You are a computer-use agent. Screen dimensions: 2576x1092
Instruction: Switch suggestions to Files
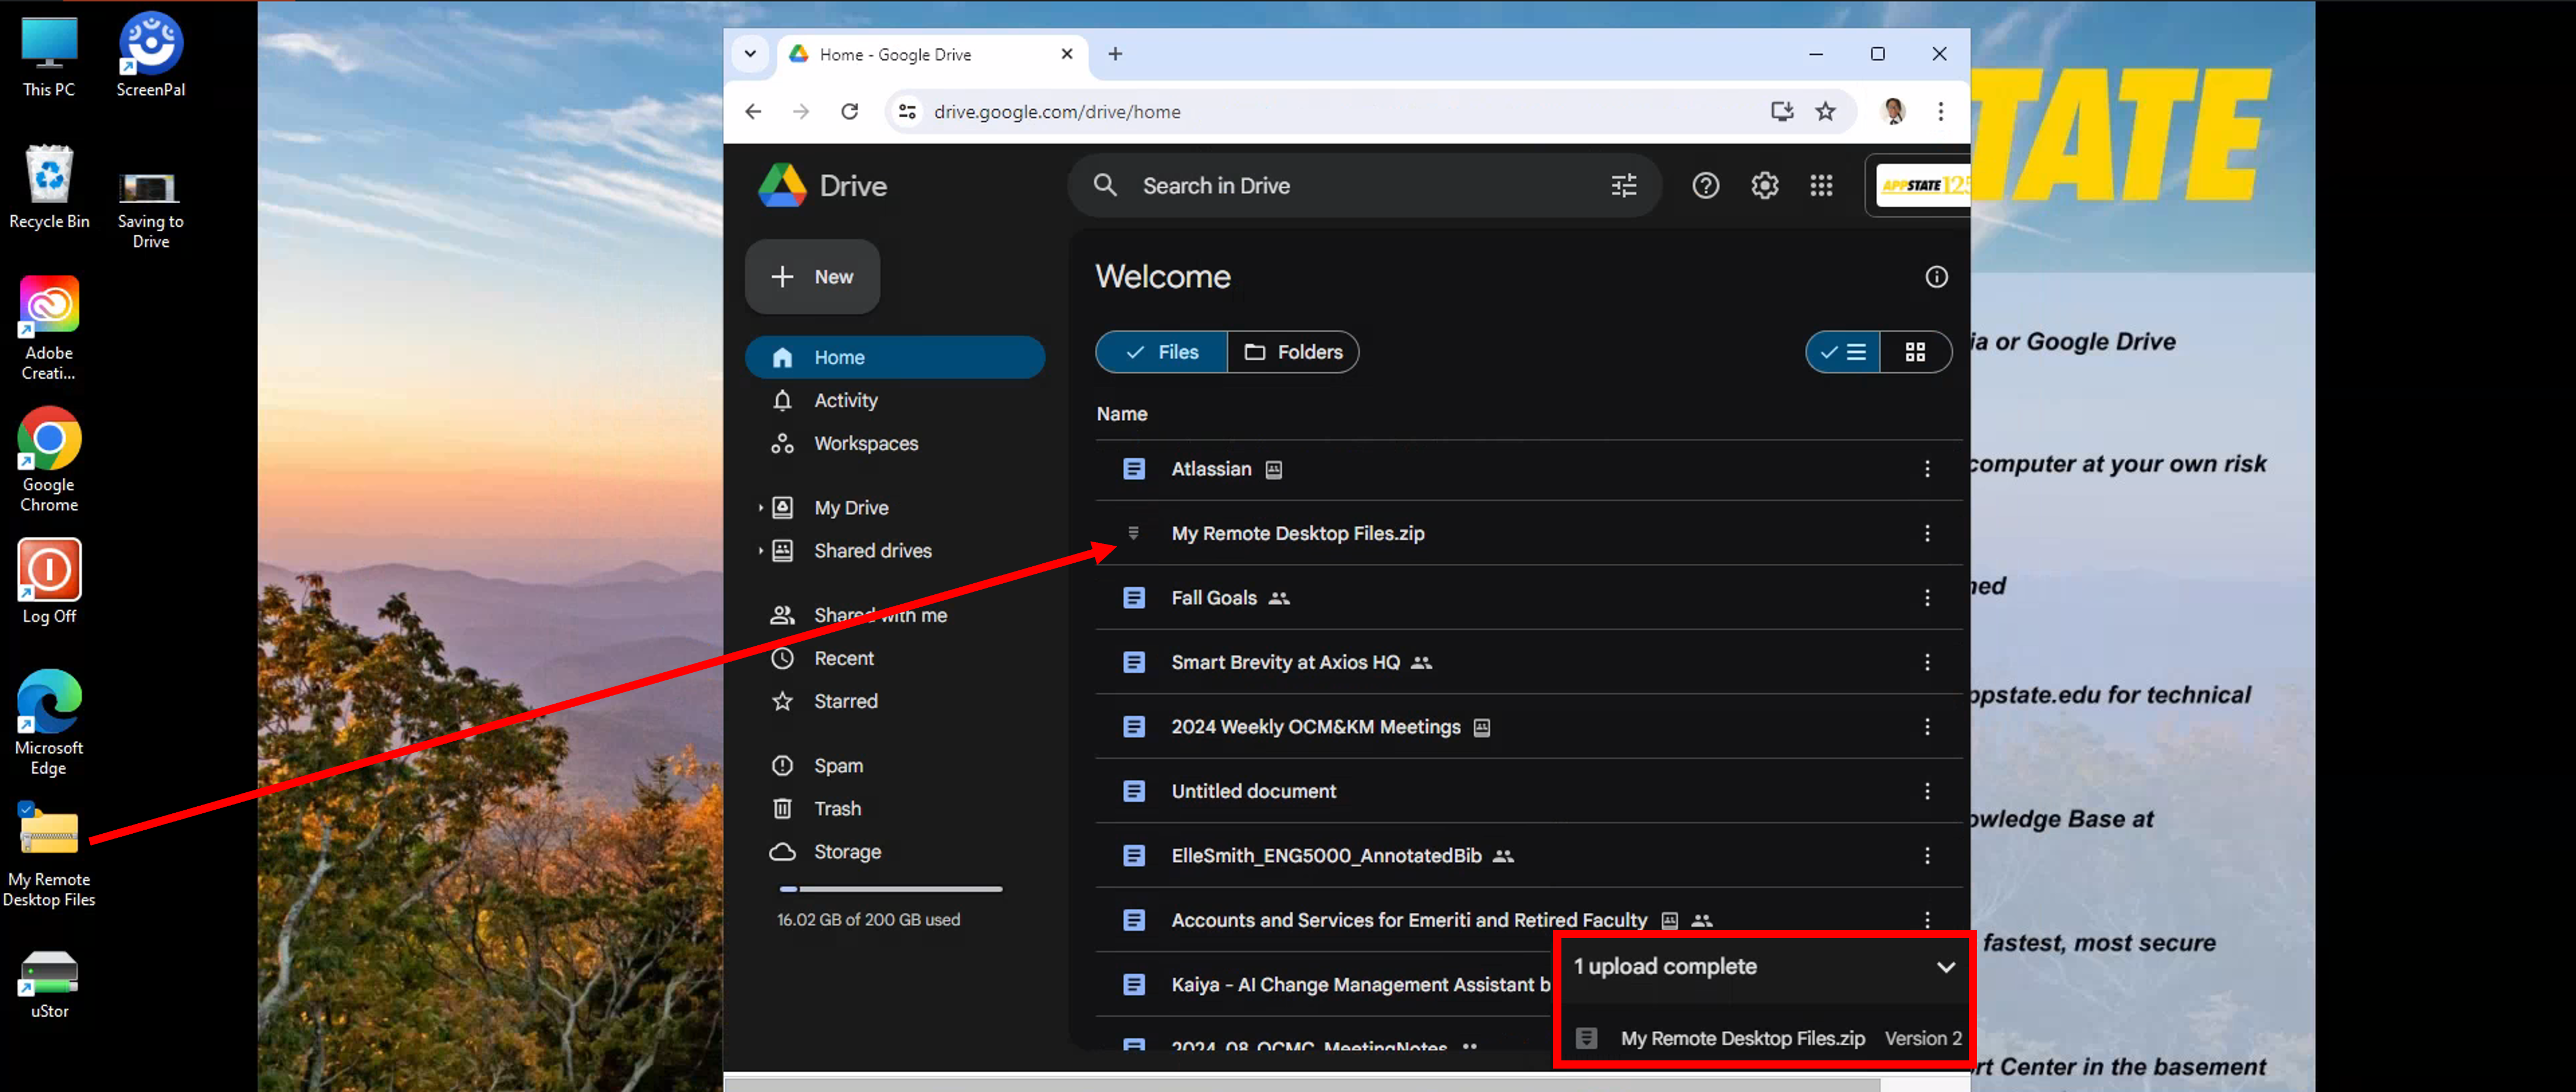pos(1161,352)
